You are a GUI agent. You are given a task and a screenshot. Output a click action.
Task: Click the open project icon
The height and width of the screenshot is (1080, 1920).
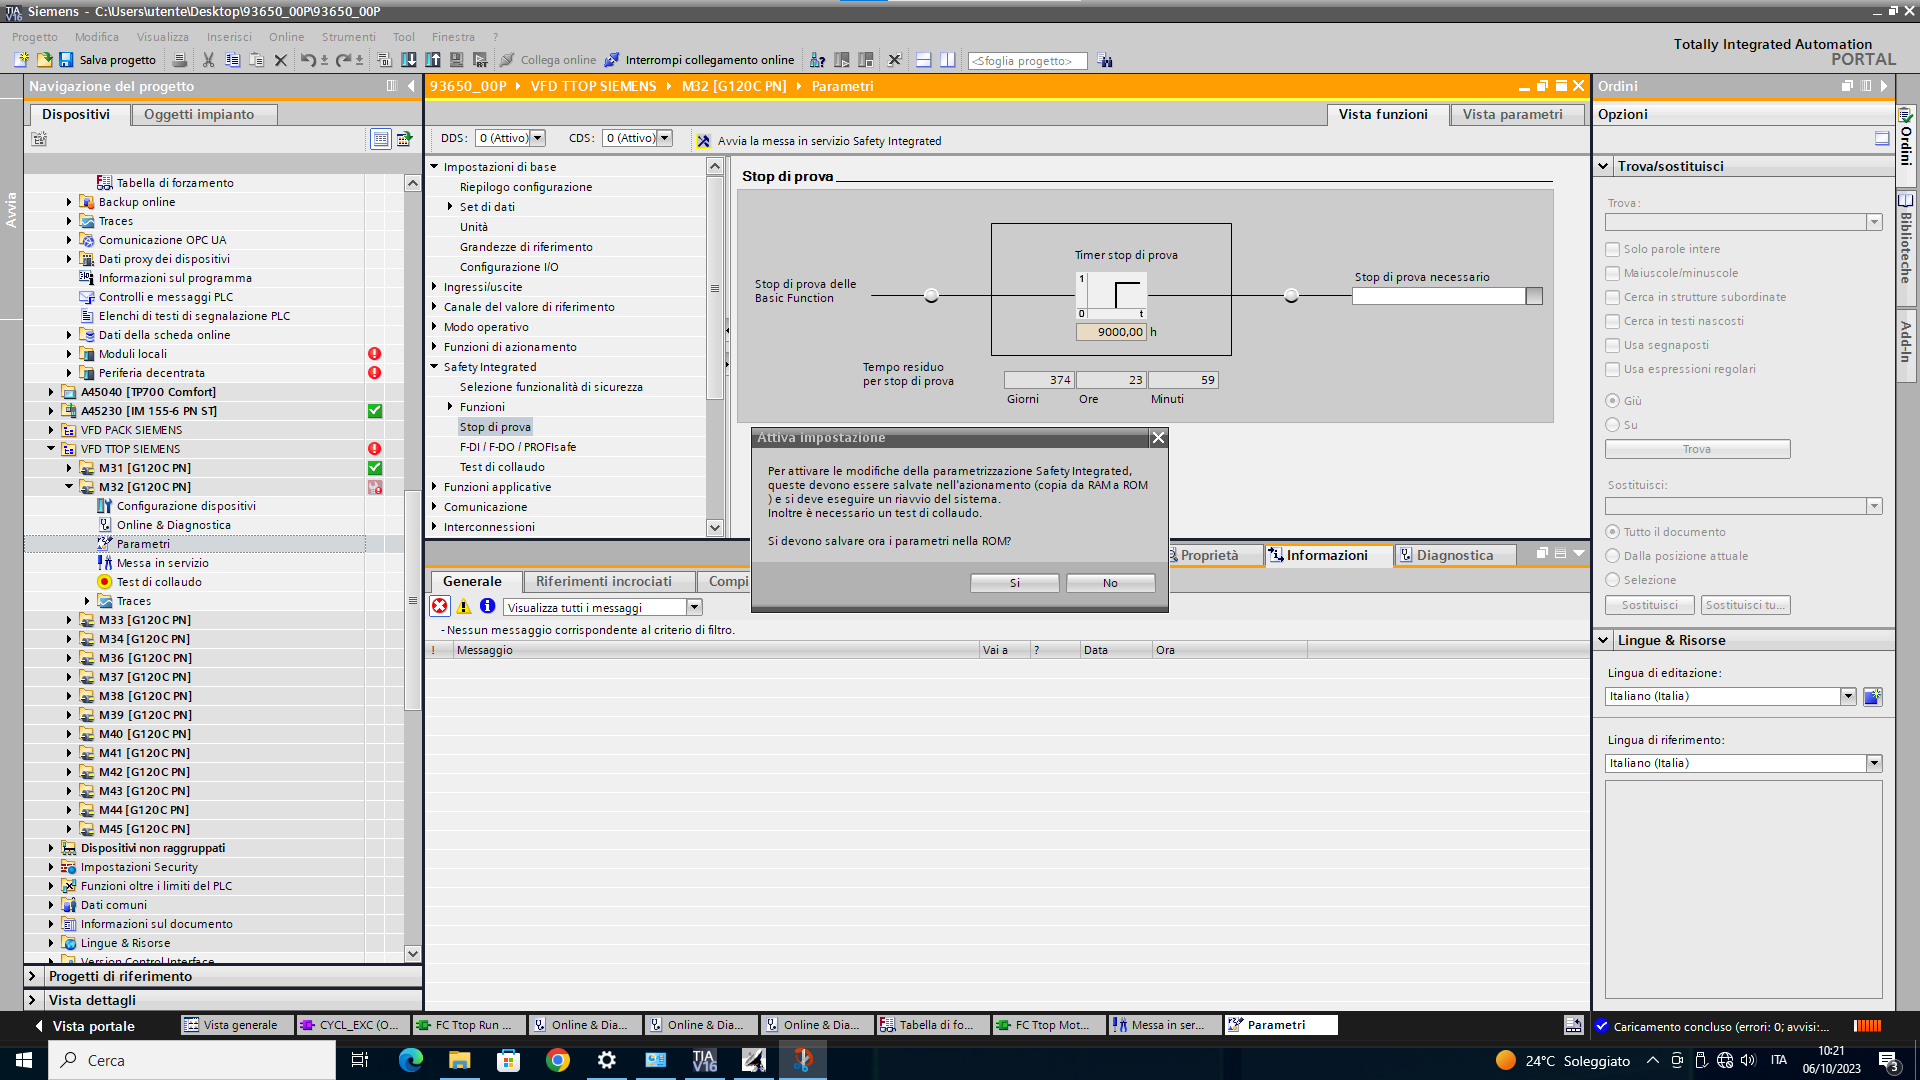[44, 60]
